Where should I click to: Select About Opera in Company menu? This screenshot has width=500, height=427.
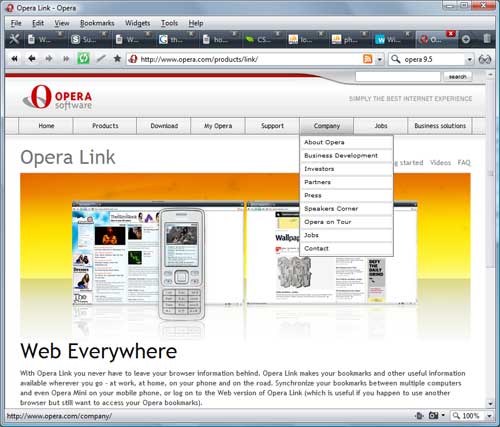coord(346,142)
